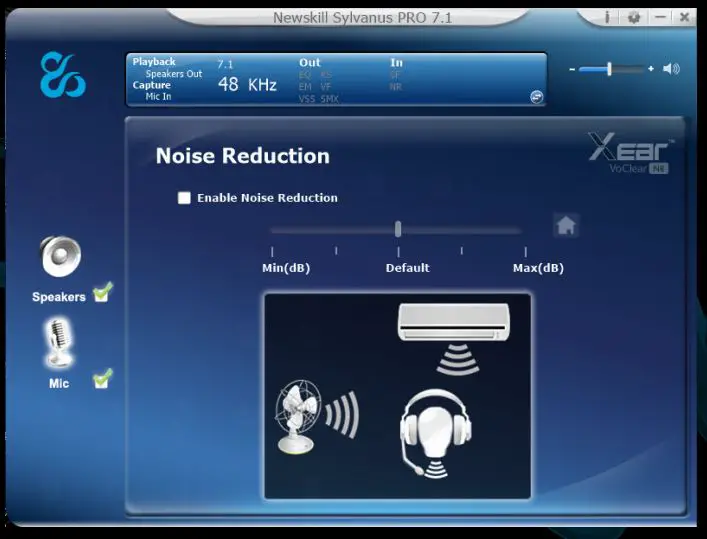
Task: Decrease volume with minus button
Action: click(572, 69)
